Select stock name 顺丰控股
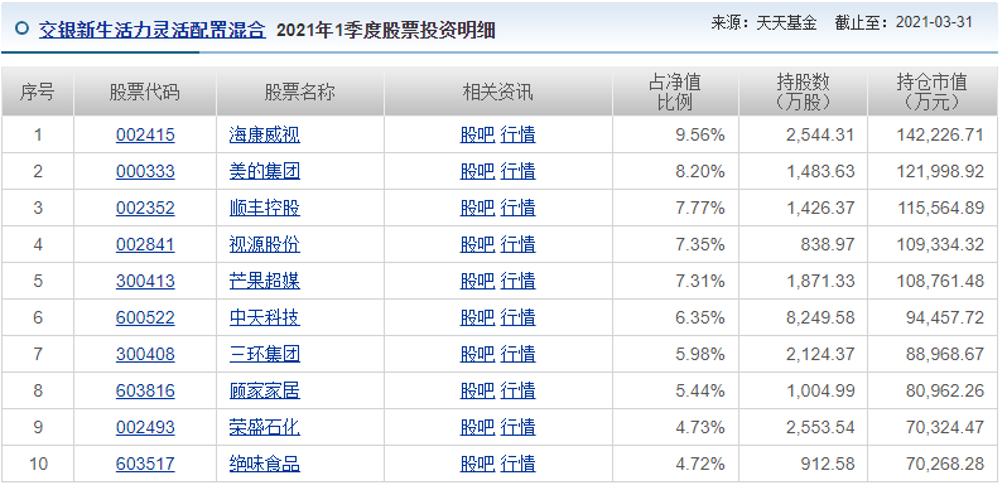This screenshot has height=485, width=1002. click(264, 208)
